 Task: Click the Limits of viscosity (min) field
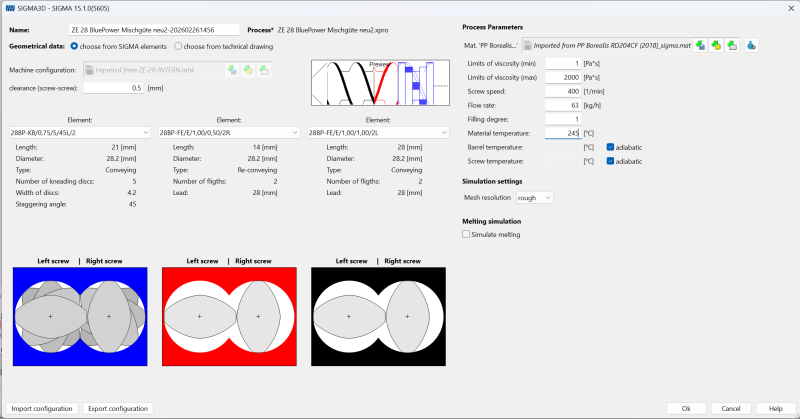563,63
